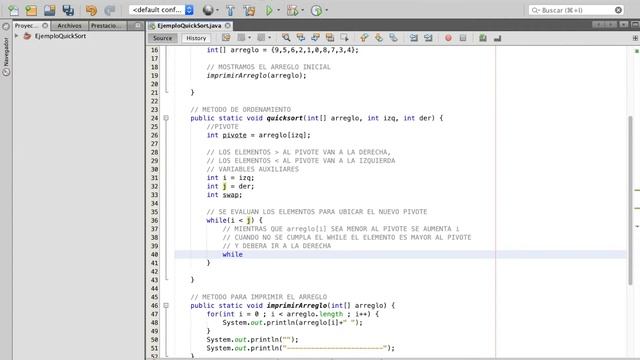640x360 pixels.
Task: Stop macro recording with the grey square
Action: (x=463, y=38)
